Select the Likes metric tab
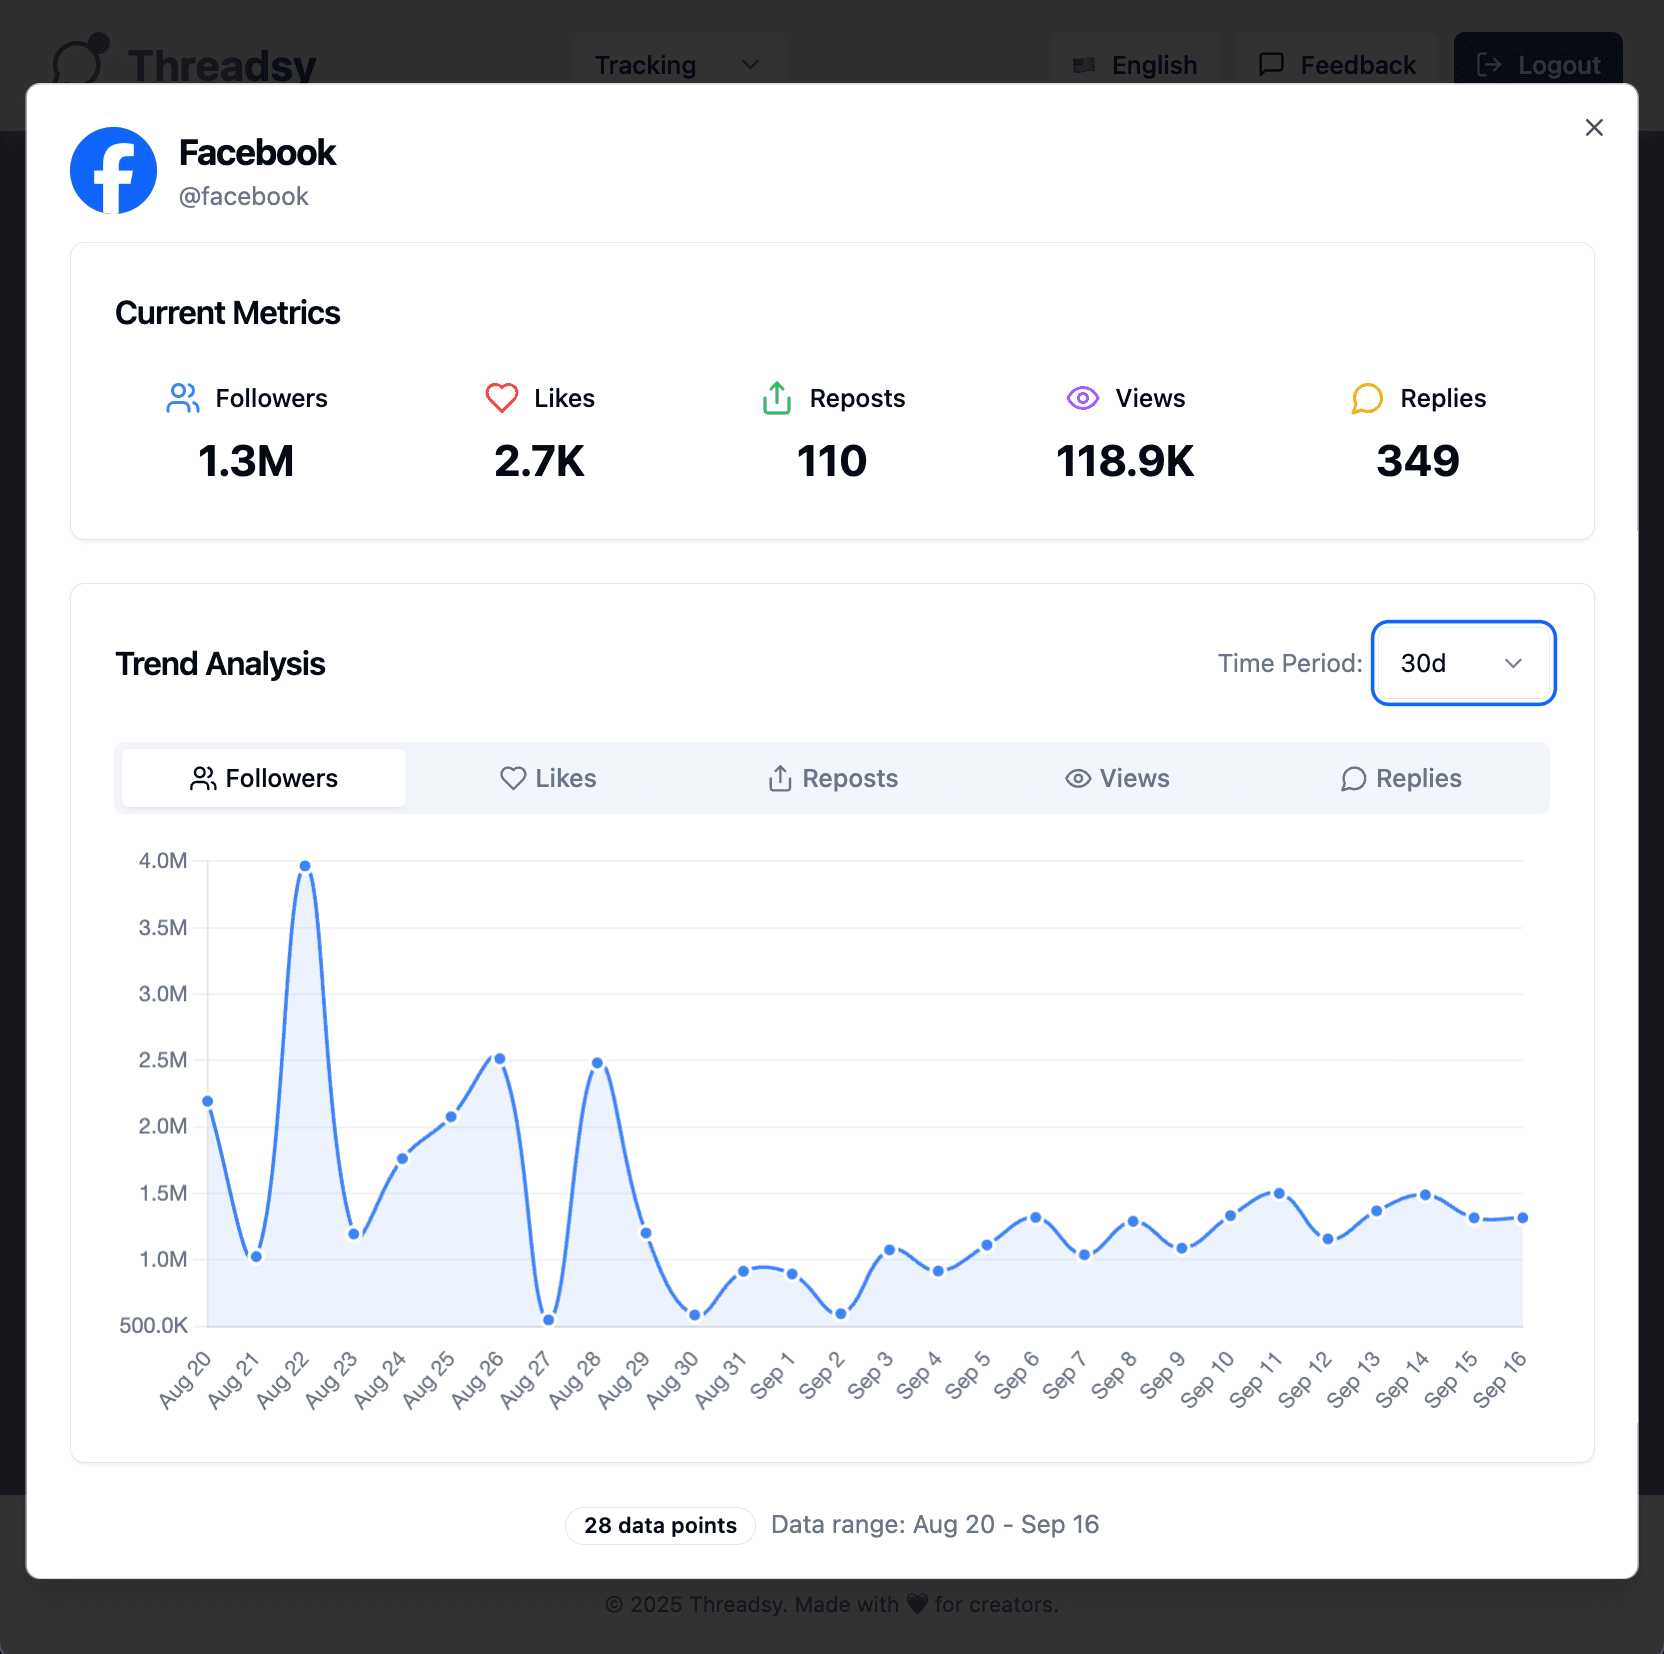This screenshot has width=1664, height=1654. pyautogui.click(x=548, y=778)
